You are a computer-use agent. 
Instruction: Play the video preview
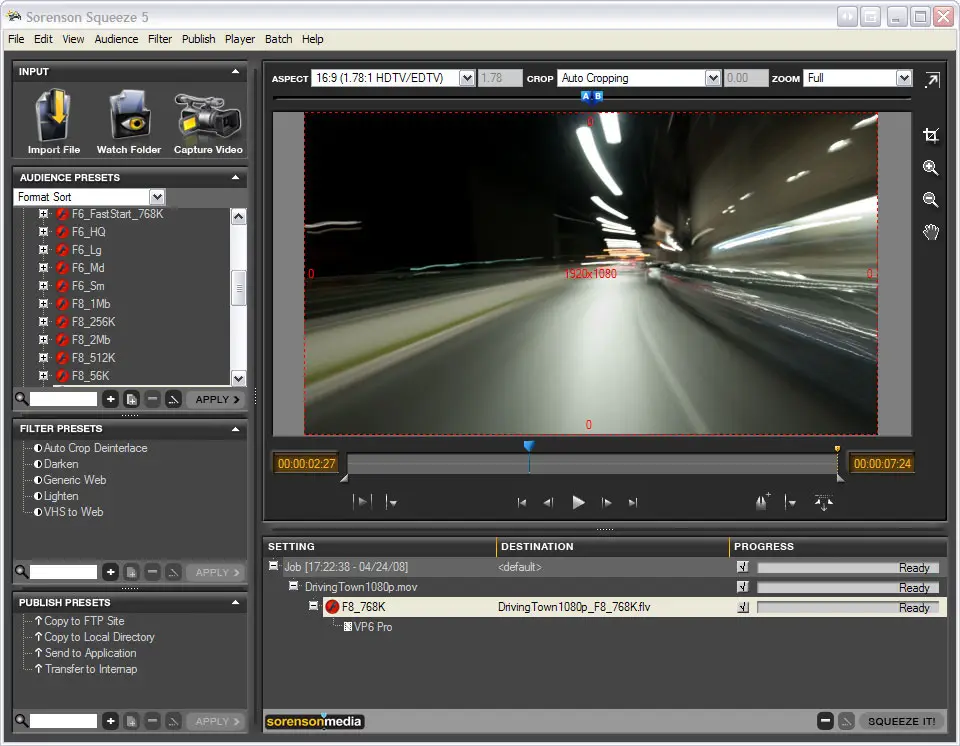tap(577, 503)
